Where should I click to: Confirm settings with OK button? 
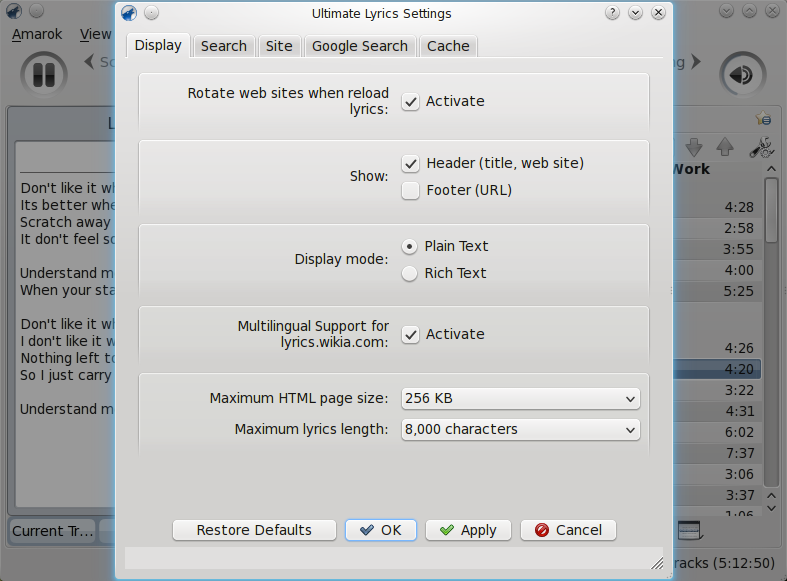pos(381,530)
